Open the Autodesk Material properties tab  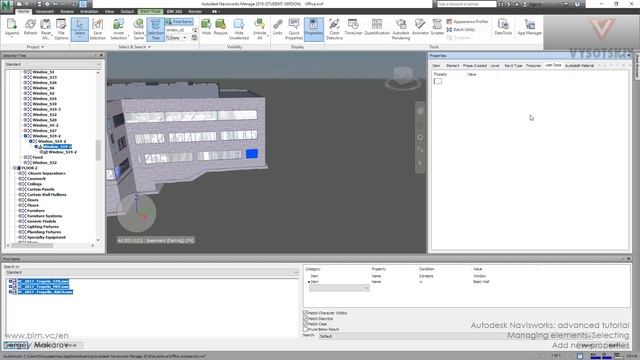(x=579, y=65)
